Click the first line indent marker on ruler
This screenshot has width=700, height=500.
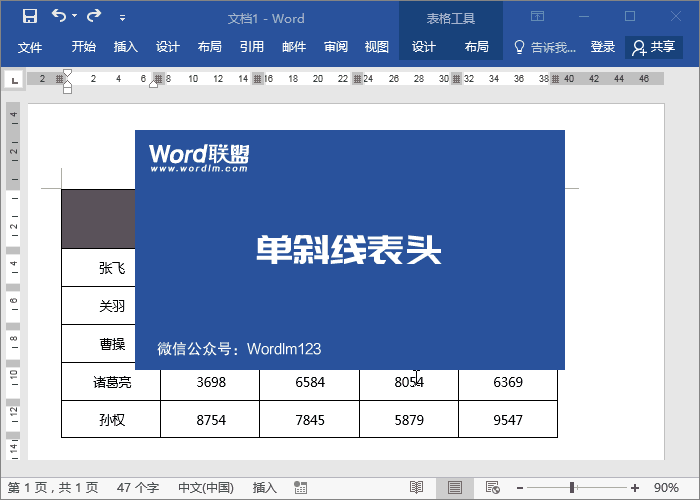pos(67,73)
